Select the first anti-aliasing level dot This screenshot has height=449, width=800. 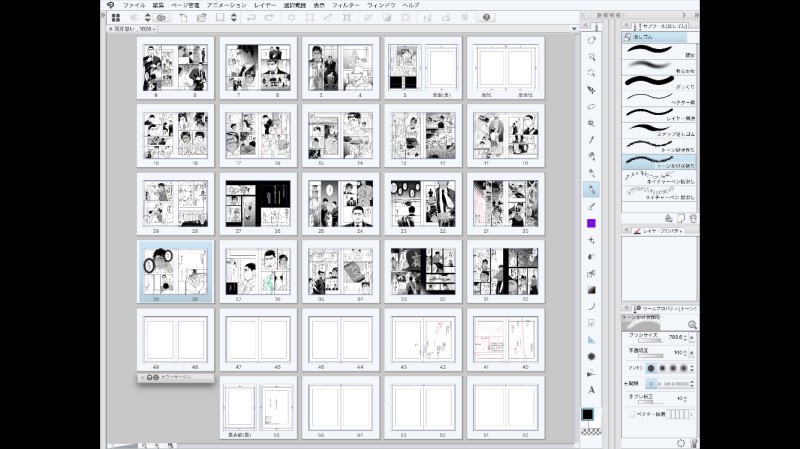pyautogui.click(x=651, y=368)
